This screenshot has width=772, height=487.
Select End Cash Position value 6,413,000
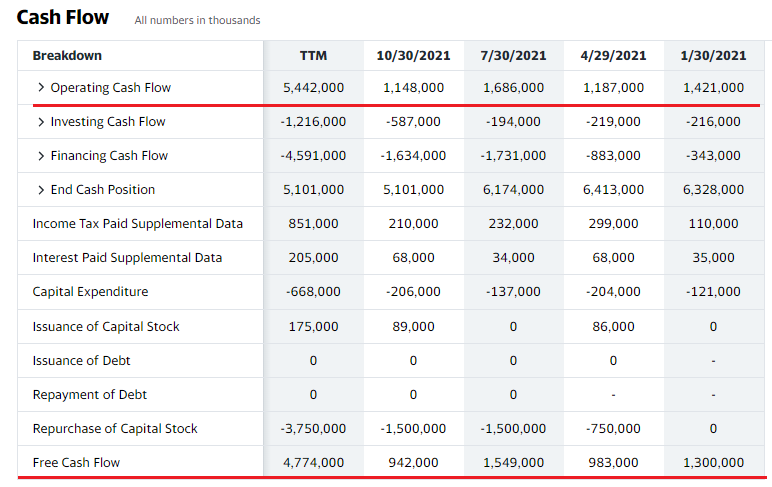(x=613, y=190)
